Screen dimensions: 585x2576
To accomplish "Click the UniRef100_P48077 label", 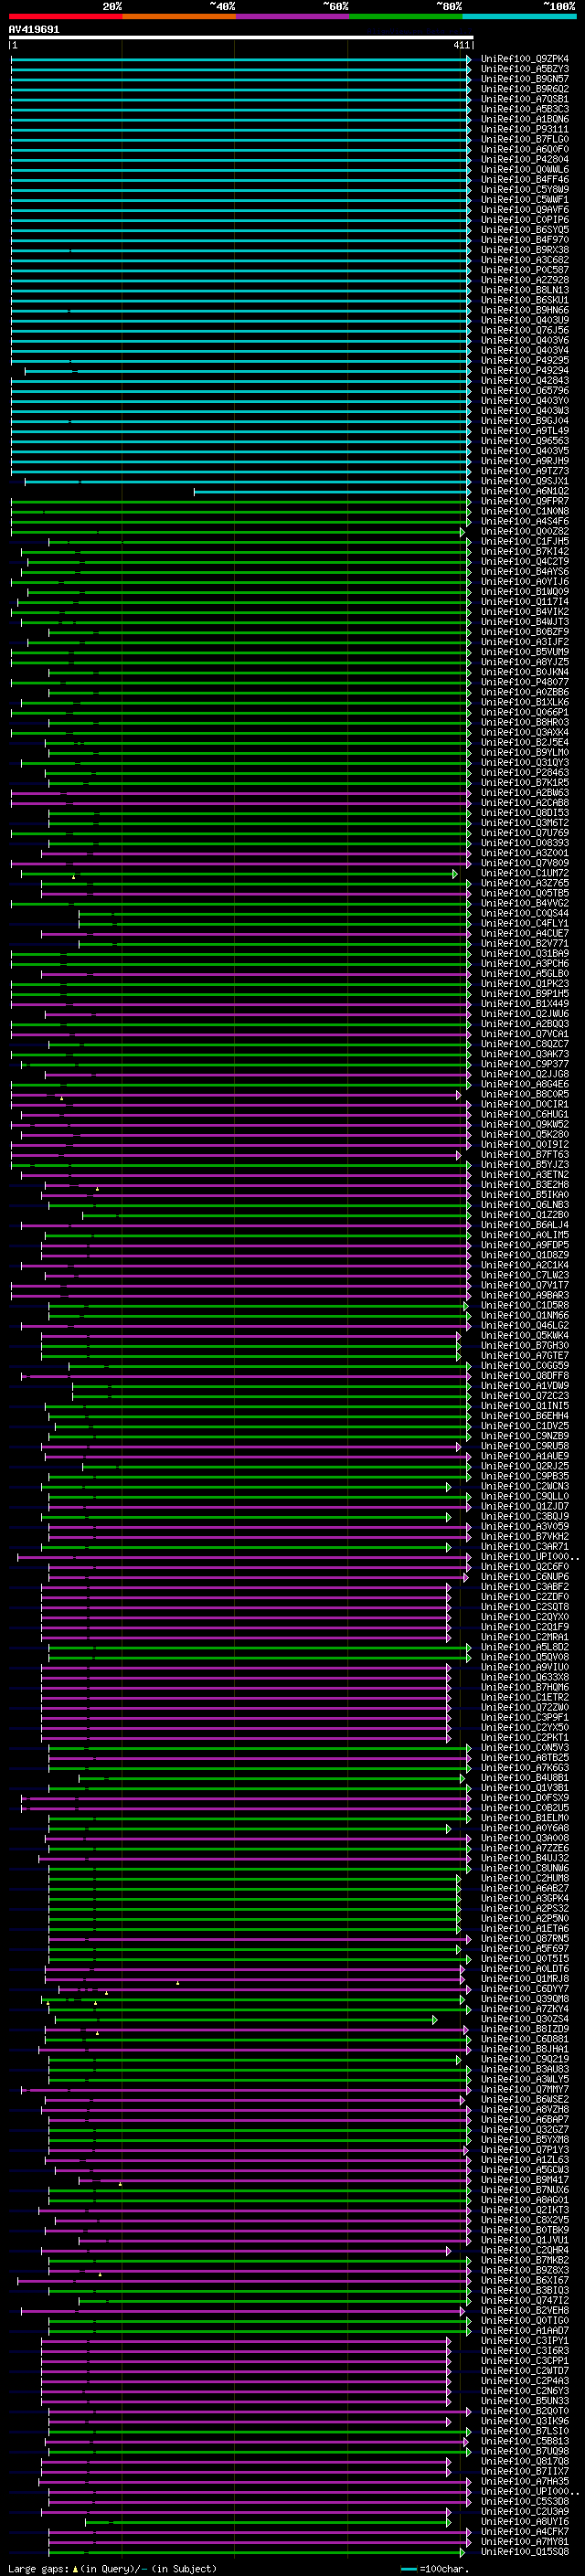I will coord(525,682).
